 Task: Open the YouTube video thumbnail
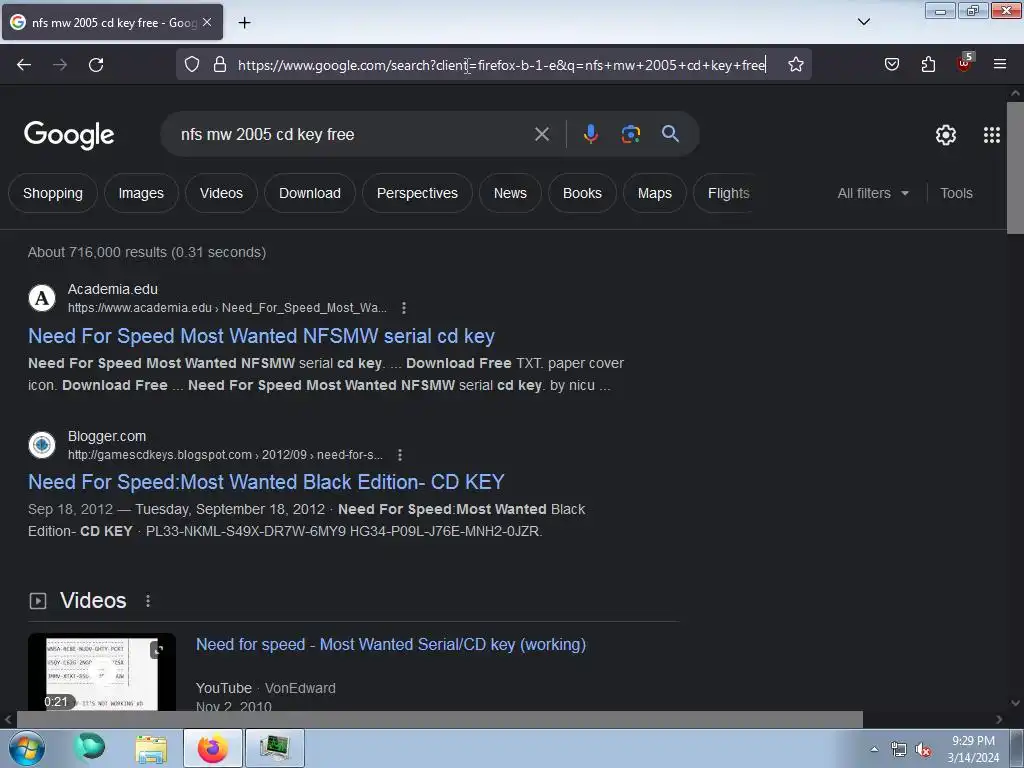pyautogui.click(x=102, y=672)
